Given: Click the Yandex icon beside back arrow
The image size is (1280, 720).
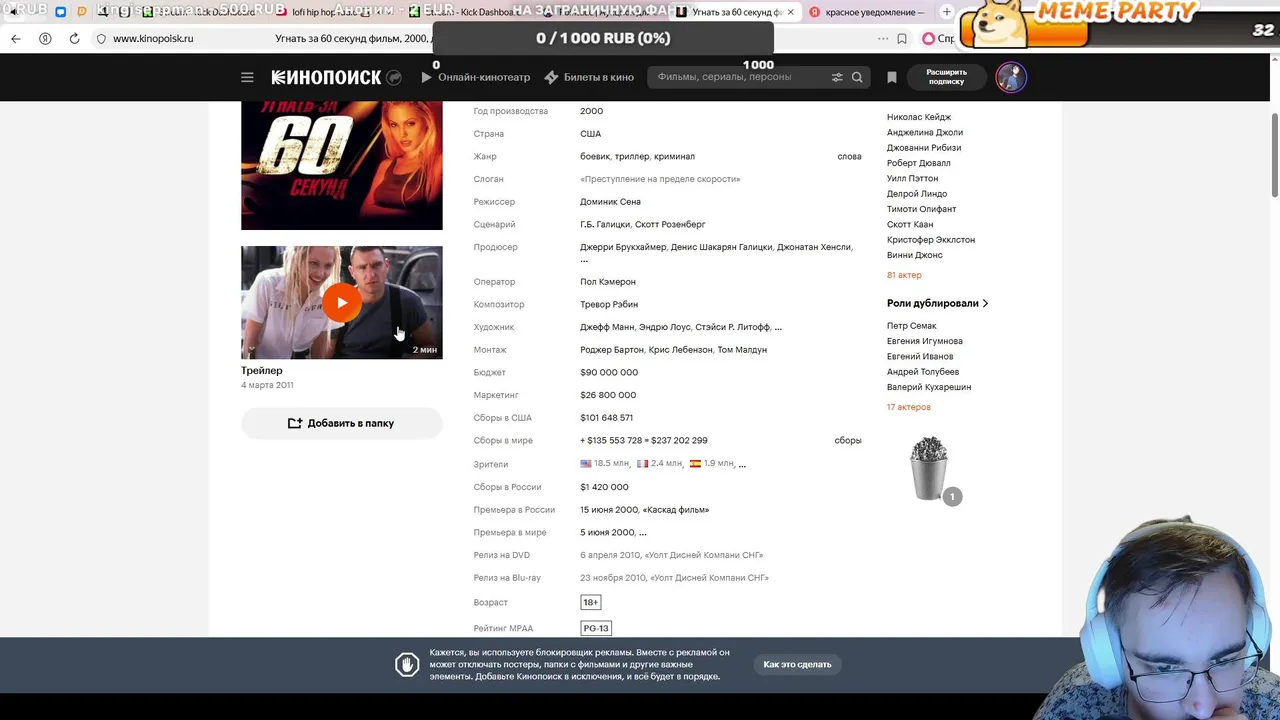Looking at the screenshot, I should [x=45, y=38].
